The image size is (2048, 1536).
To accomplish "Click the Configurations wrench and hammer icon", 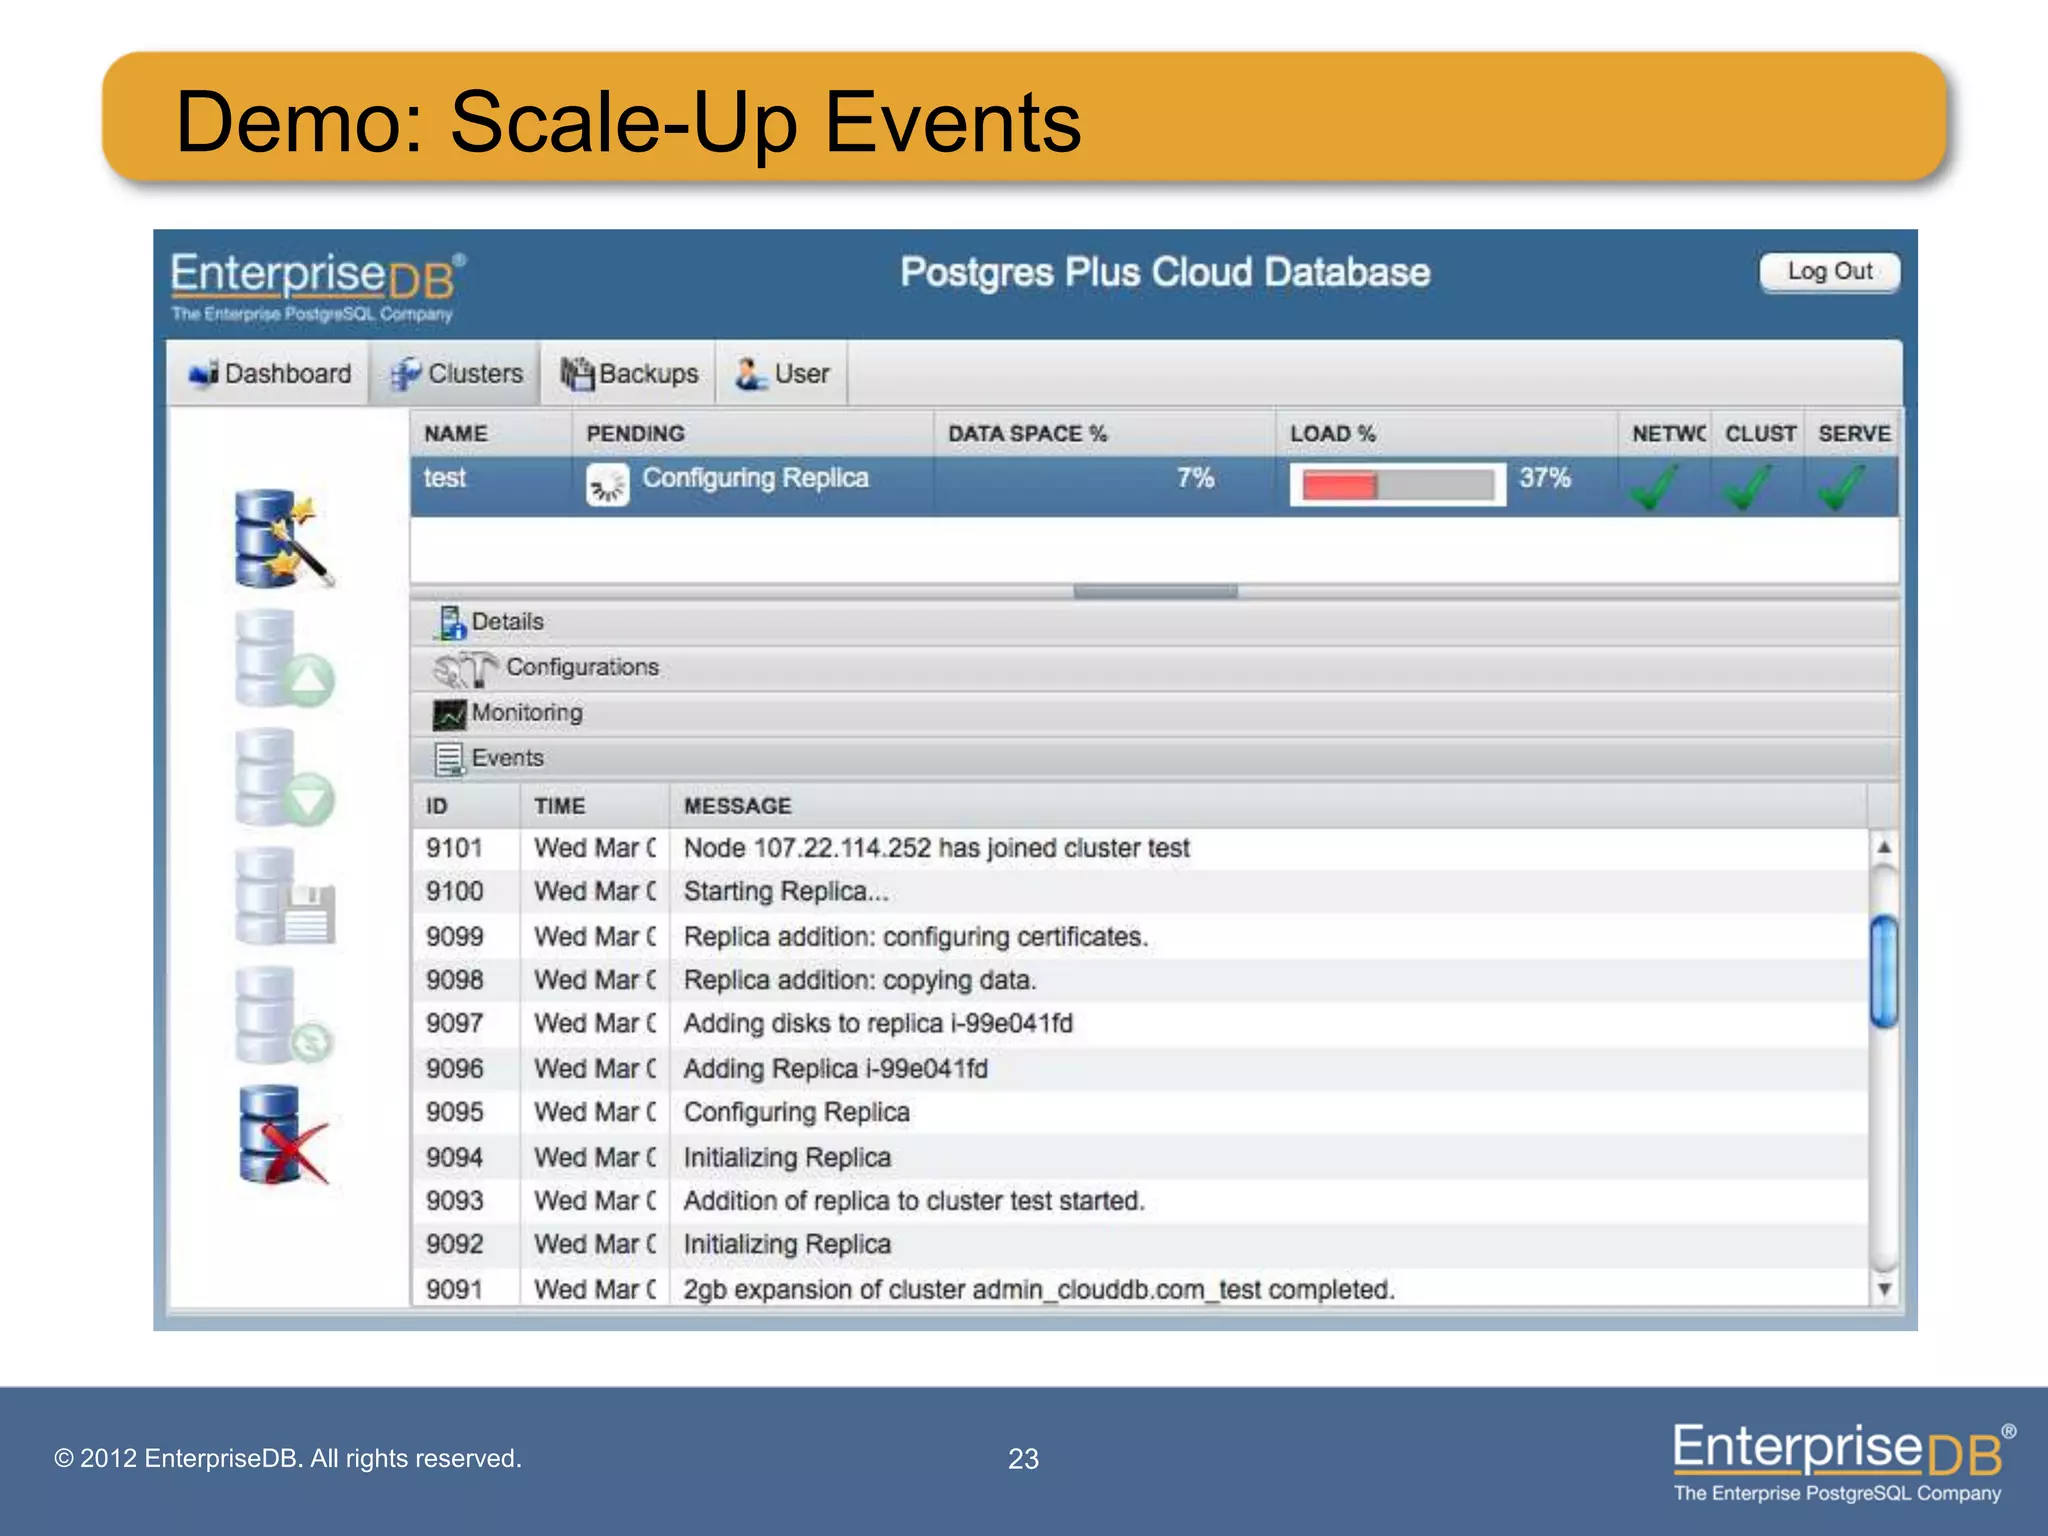I will click(465, 668).
